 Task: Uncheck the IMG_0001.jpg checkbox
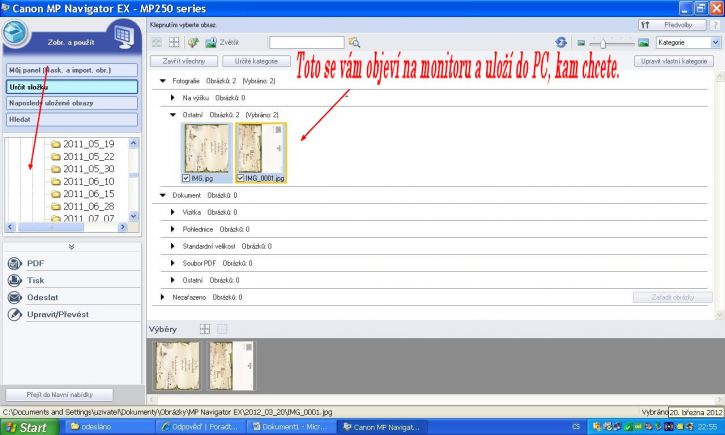[240, 178]
